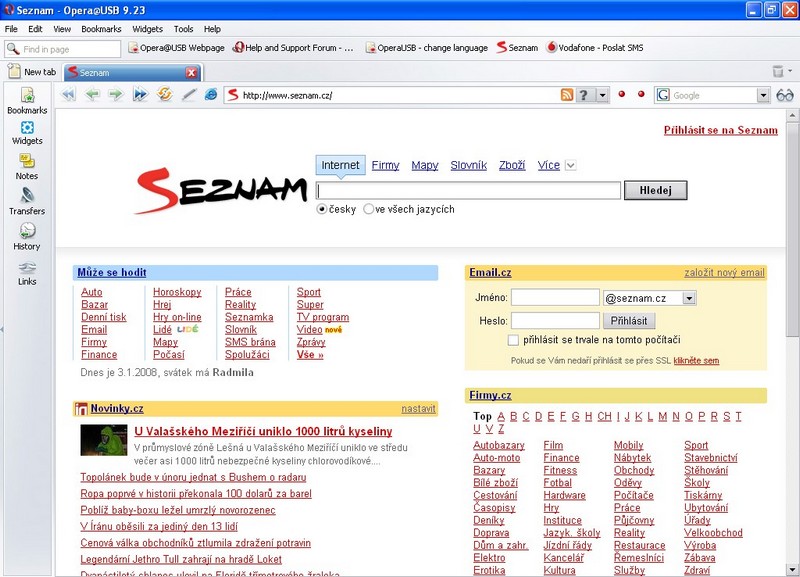Click the Přihlásit email login button

click(629, 321)
